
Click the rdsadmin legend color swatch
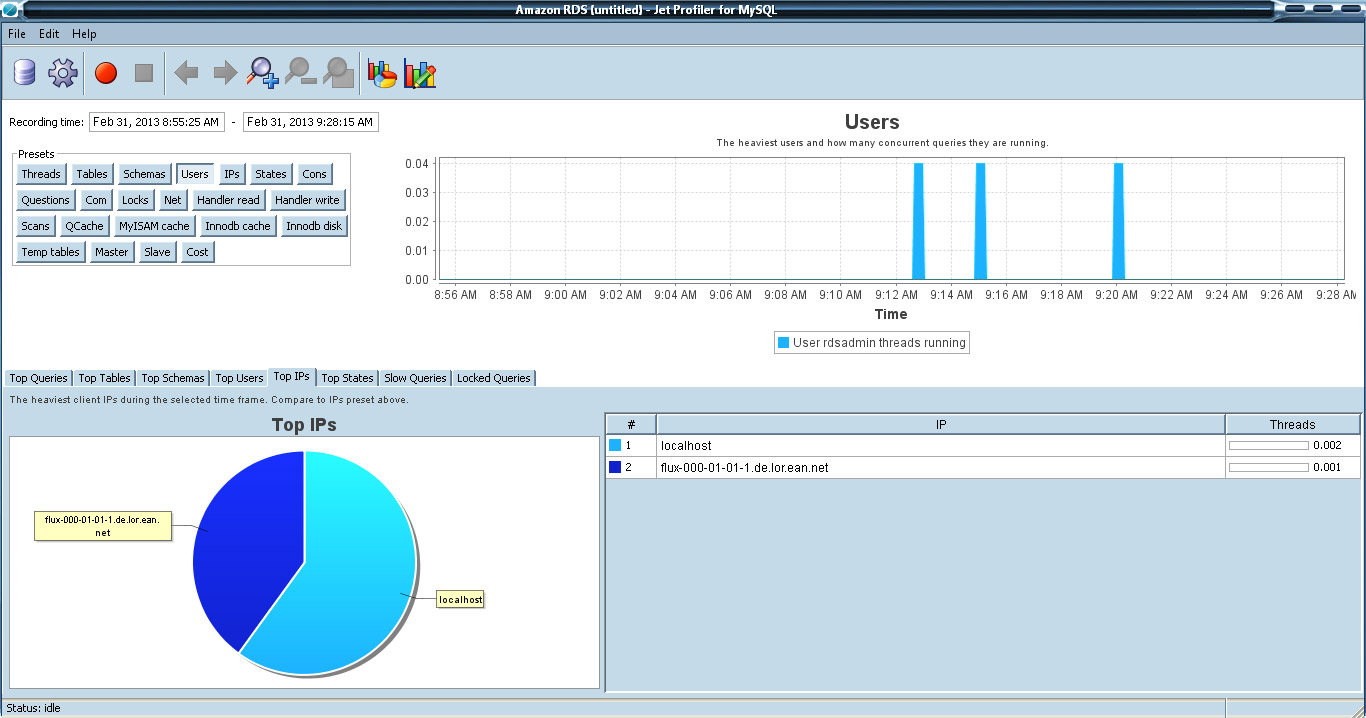(783, 343)
